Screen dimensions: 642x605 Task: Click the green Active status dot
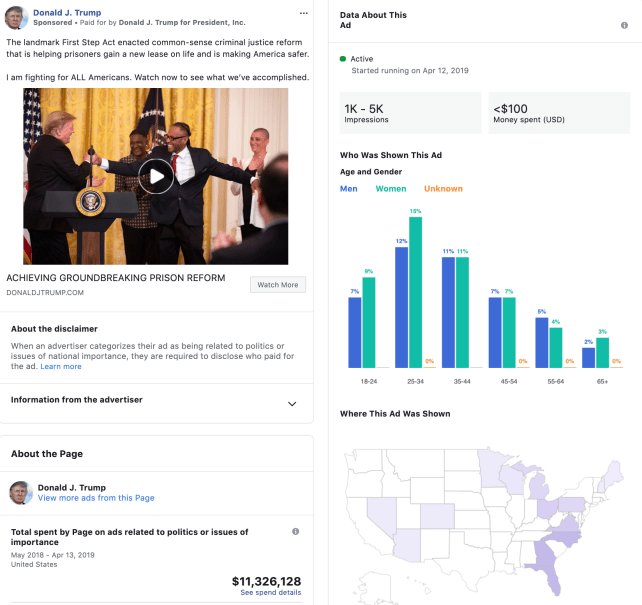coord(343,59)
